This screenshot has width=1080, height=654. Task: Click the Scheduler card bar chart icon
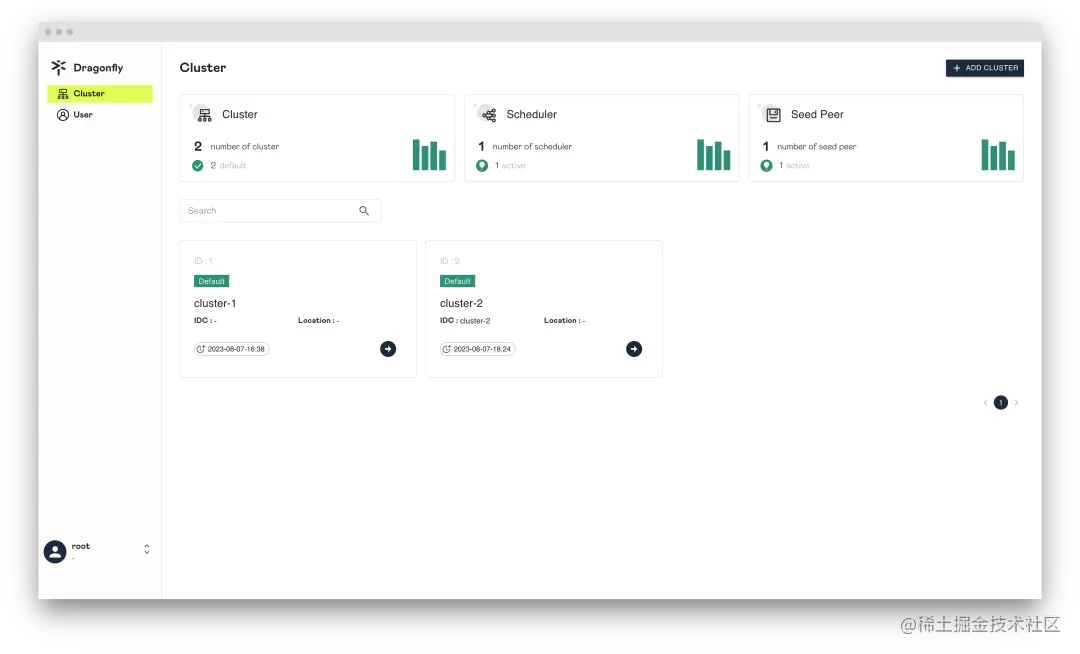[x=714, y=155]
